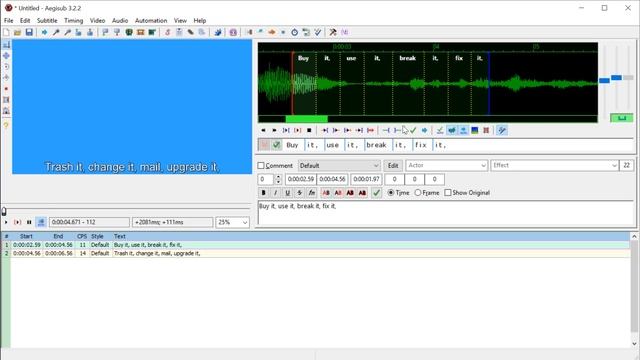Pause the video playback
Screen dimensions: 640x360
pos(29,222)
